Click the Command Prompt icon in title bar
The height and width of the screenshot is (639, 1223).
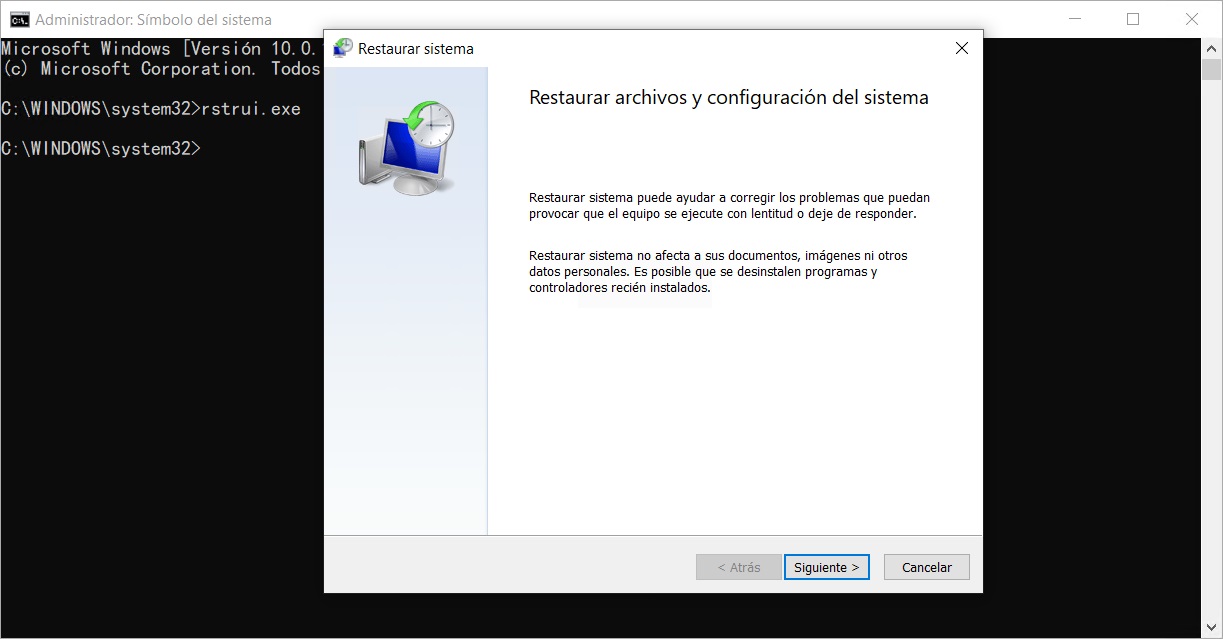(x=19, y=19)
